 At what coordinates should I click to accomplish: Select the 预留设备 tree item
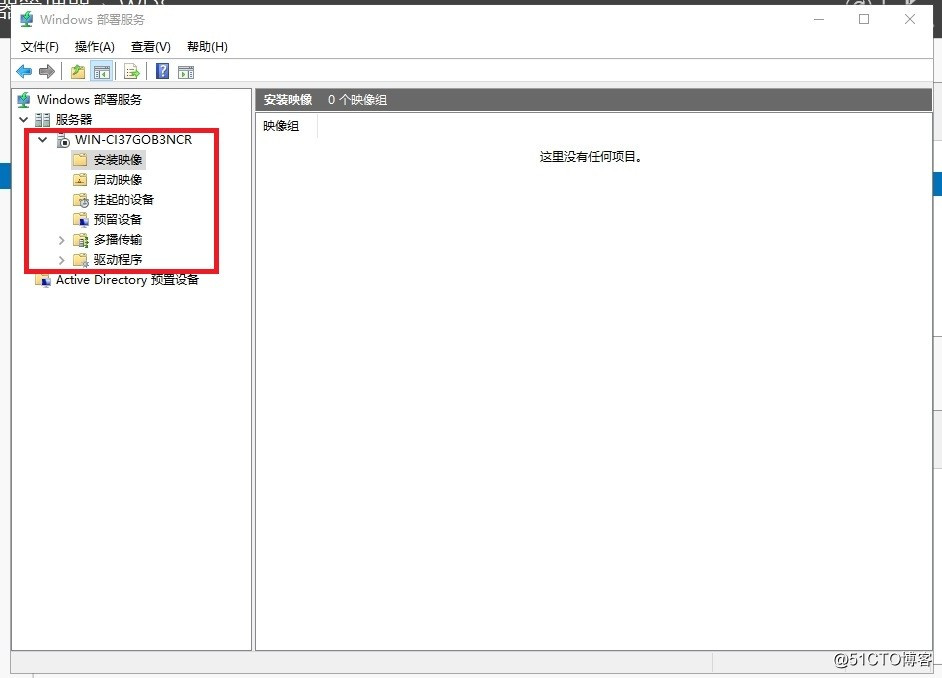click(118, 220)
